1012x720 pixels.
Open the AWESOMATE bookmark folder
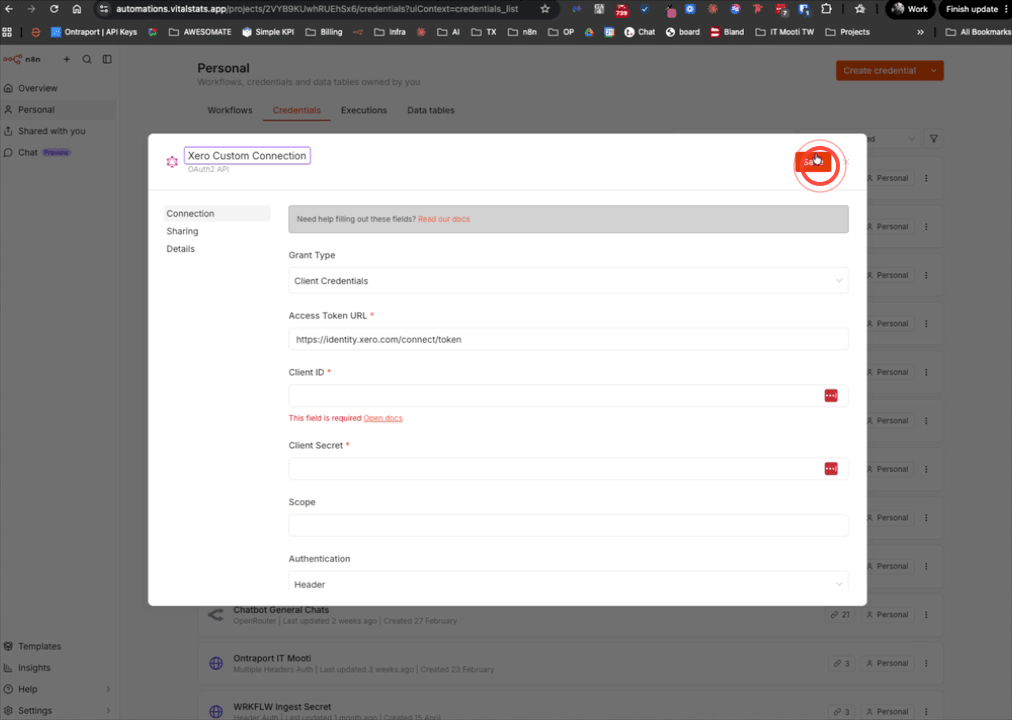[x=200, y=32]
